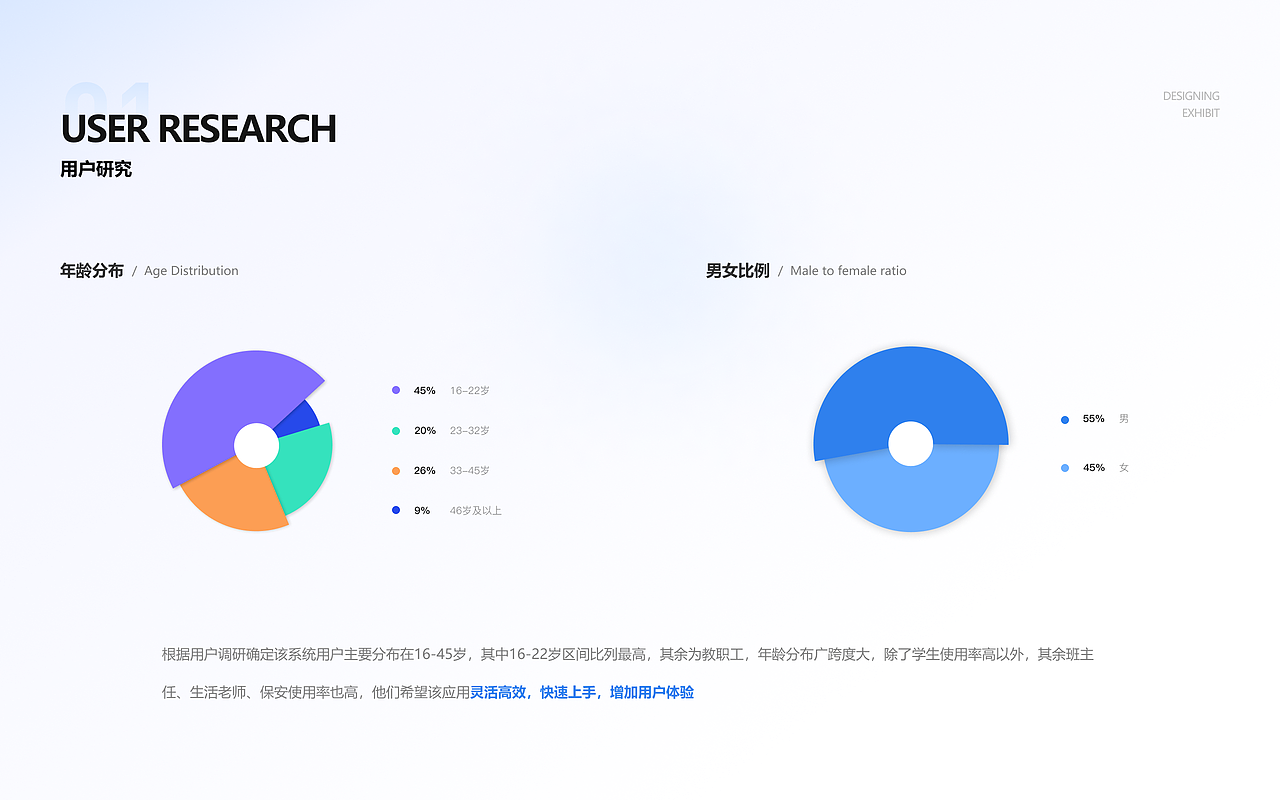Click the 用户研究 subtitle
Viewport: 1280px width, 800px height.
tap(95, 168)
